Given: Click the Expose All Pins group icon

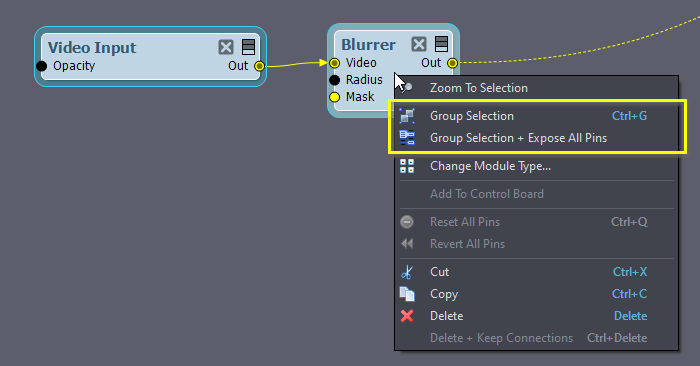Looking at the screenshot, I should coord(407,138).
